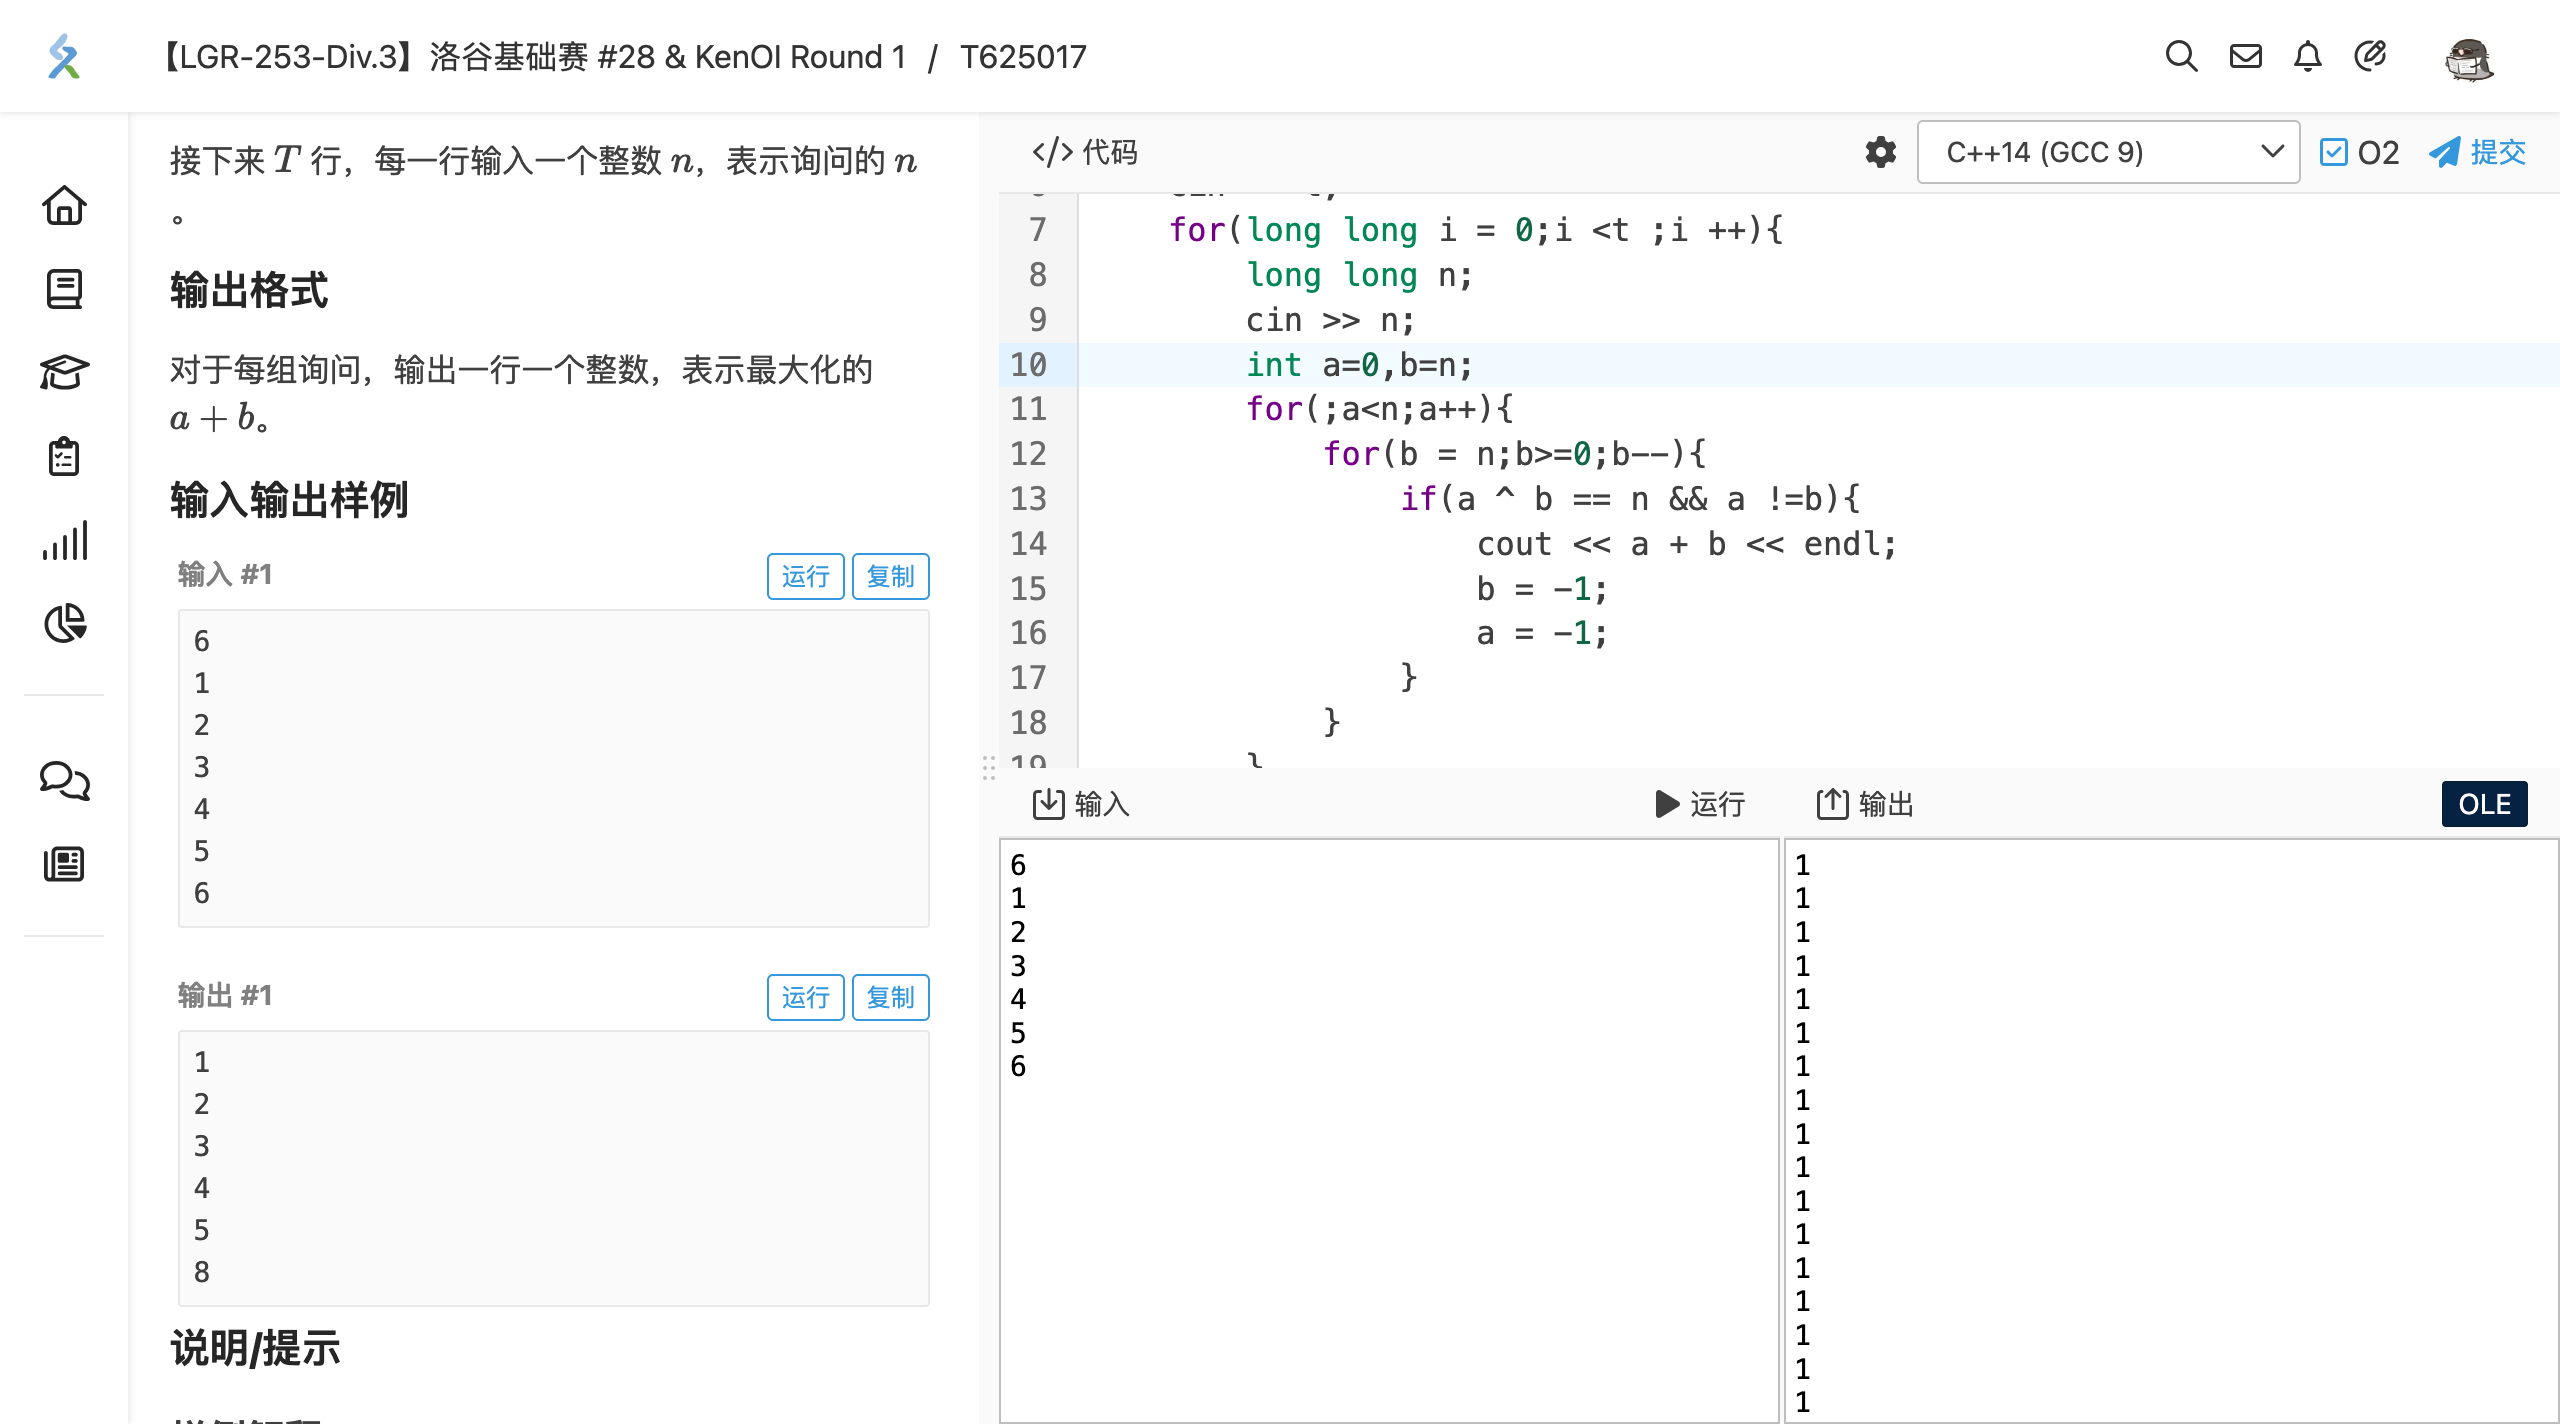Viewport: 2560px width, 1424px height.
Task: Open the notifications bell icon
Action: click(x=2307, y=57)
